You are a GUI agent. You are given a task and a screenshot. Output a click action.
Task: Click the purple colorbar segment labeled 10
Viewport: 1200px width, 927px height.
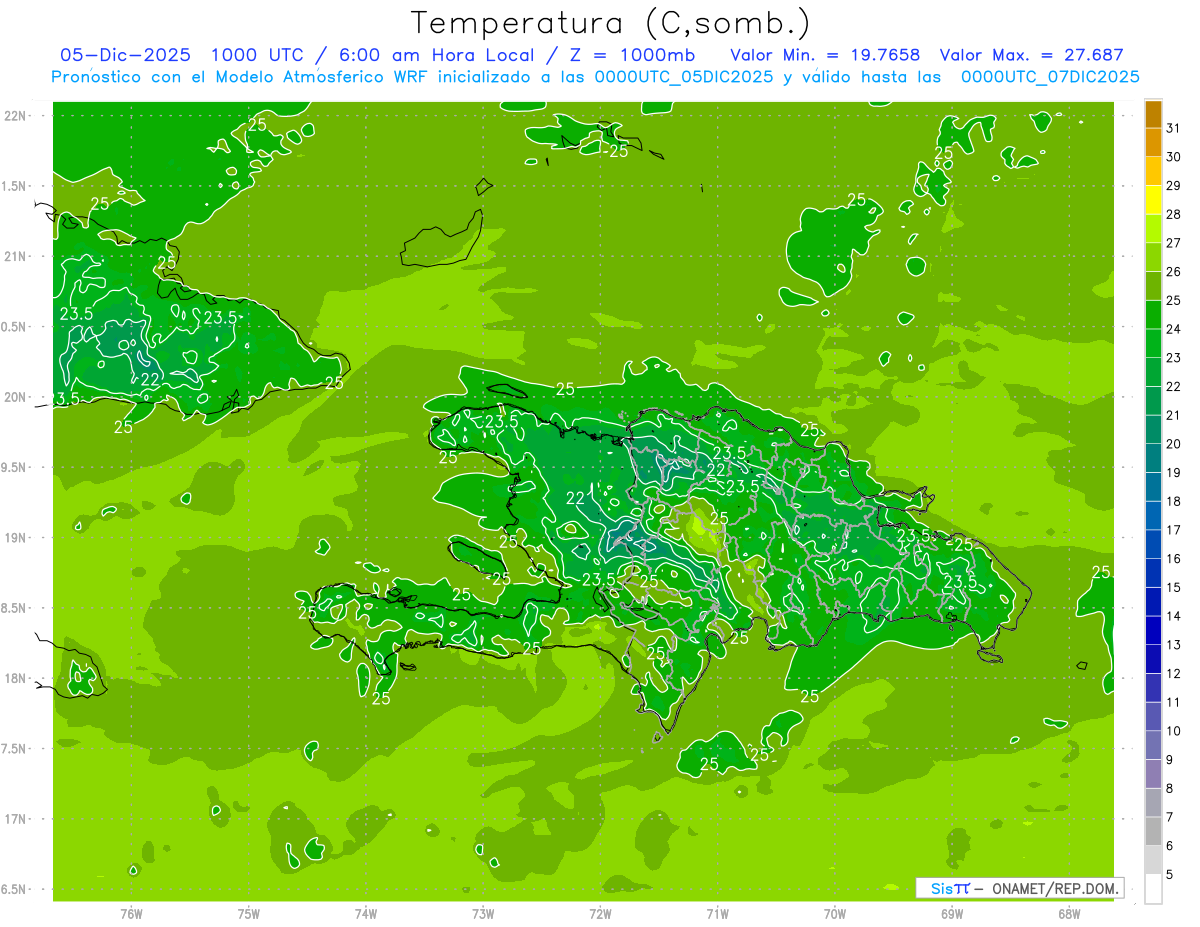coord(1153,716)
